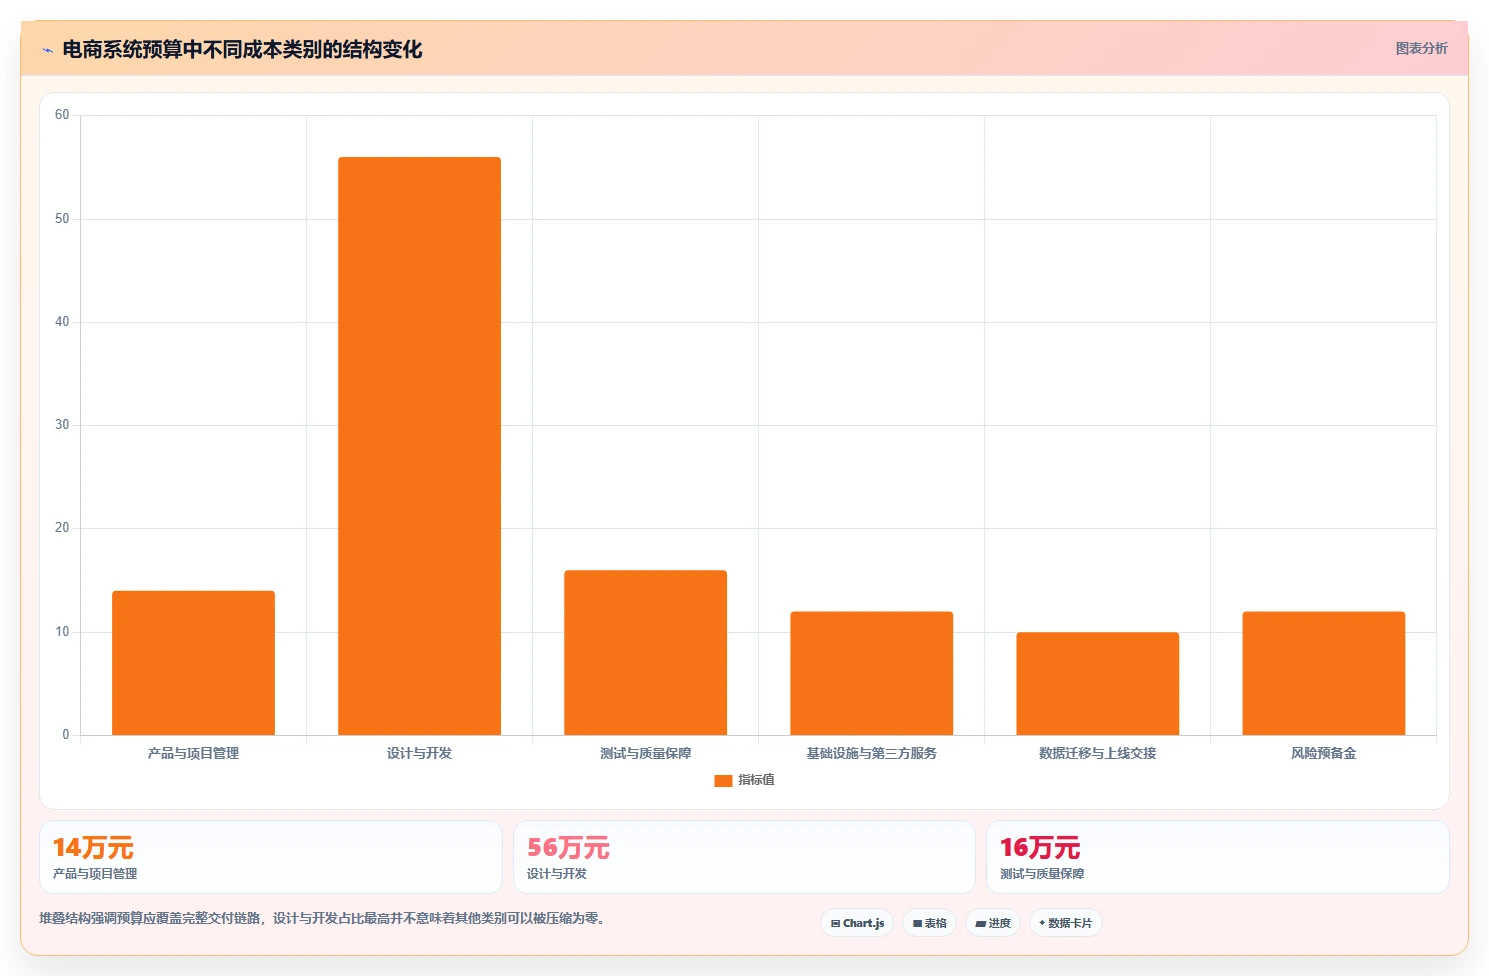Click the 14万元 value in the data card
The height and width of the screenshot is (976, 1489).
[93, 848]
